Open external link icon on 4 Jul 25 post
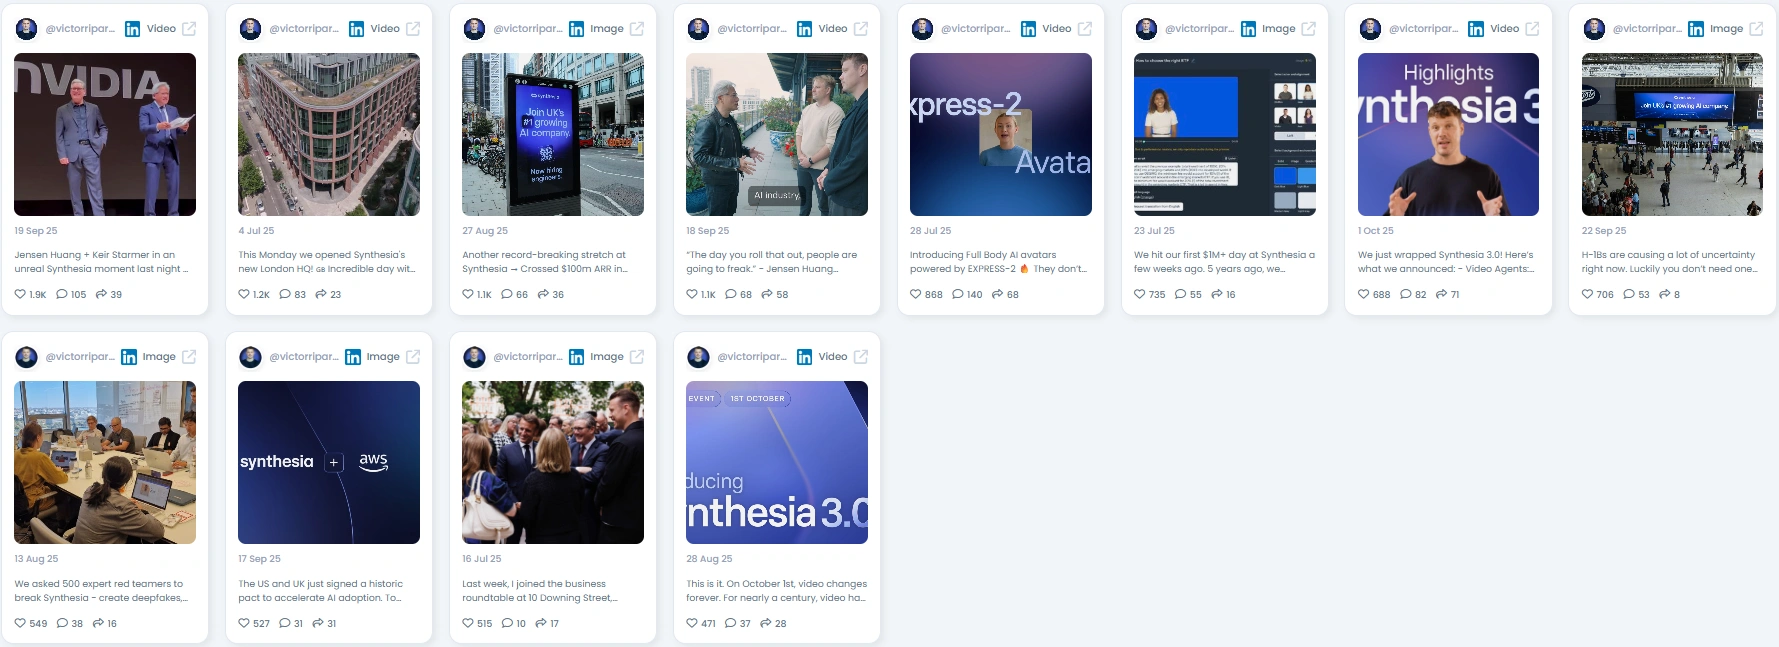The height and width of the screenshot is (647, 1779). click(413, 29)
